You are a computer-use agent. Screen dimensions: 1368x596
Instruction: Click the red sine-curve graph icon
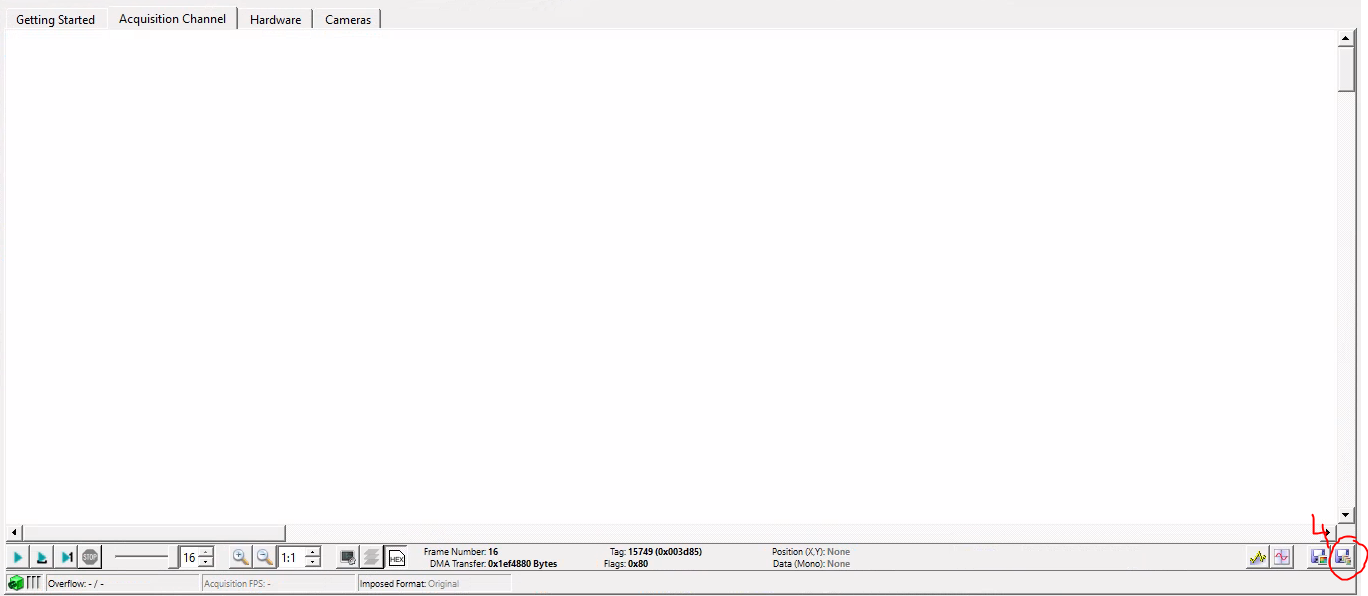tap(1282, 557)
